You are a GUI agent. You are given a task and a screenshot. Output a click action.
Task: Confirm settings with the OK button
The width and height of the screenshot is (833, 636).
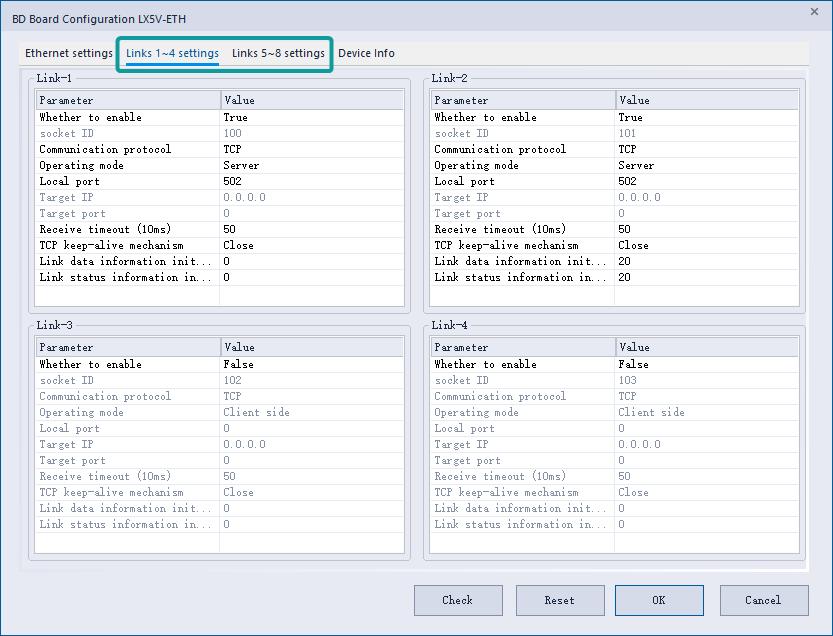coord(658,600)
